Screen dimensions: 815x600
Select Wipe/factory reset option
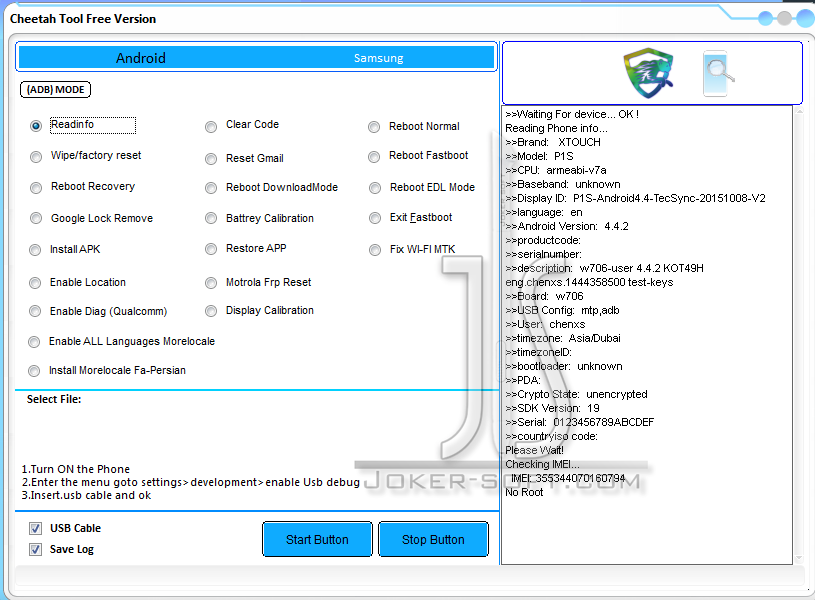(36, 156)
